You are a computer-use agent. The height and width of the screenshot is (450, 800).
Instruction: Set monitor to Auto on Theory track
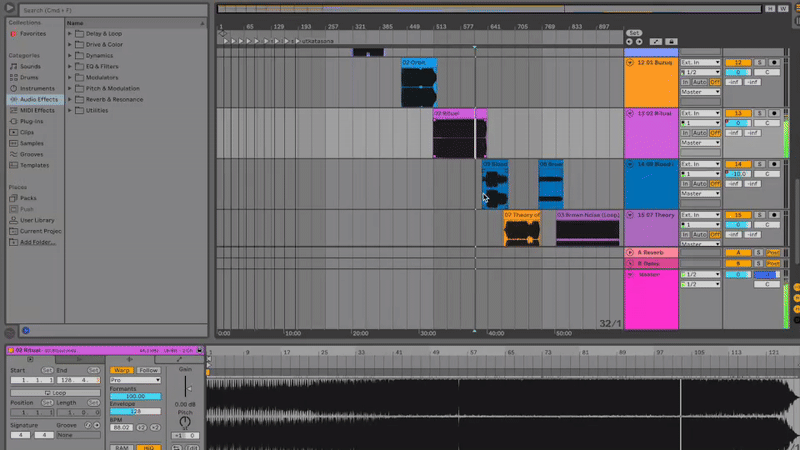click(x=699, y=235)
